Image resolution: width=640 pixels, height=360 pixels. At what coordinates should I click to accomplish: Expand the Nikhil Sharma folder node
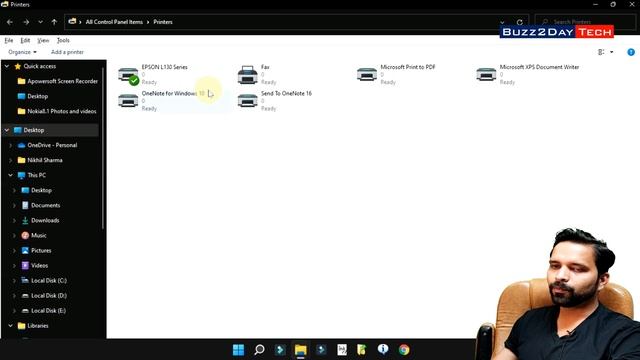click(10, 160)
